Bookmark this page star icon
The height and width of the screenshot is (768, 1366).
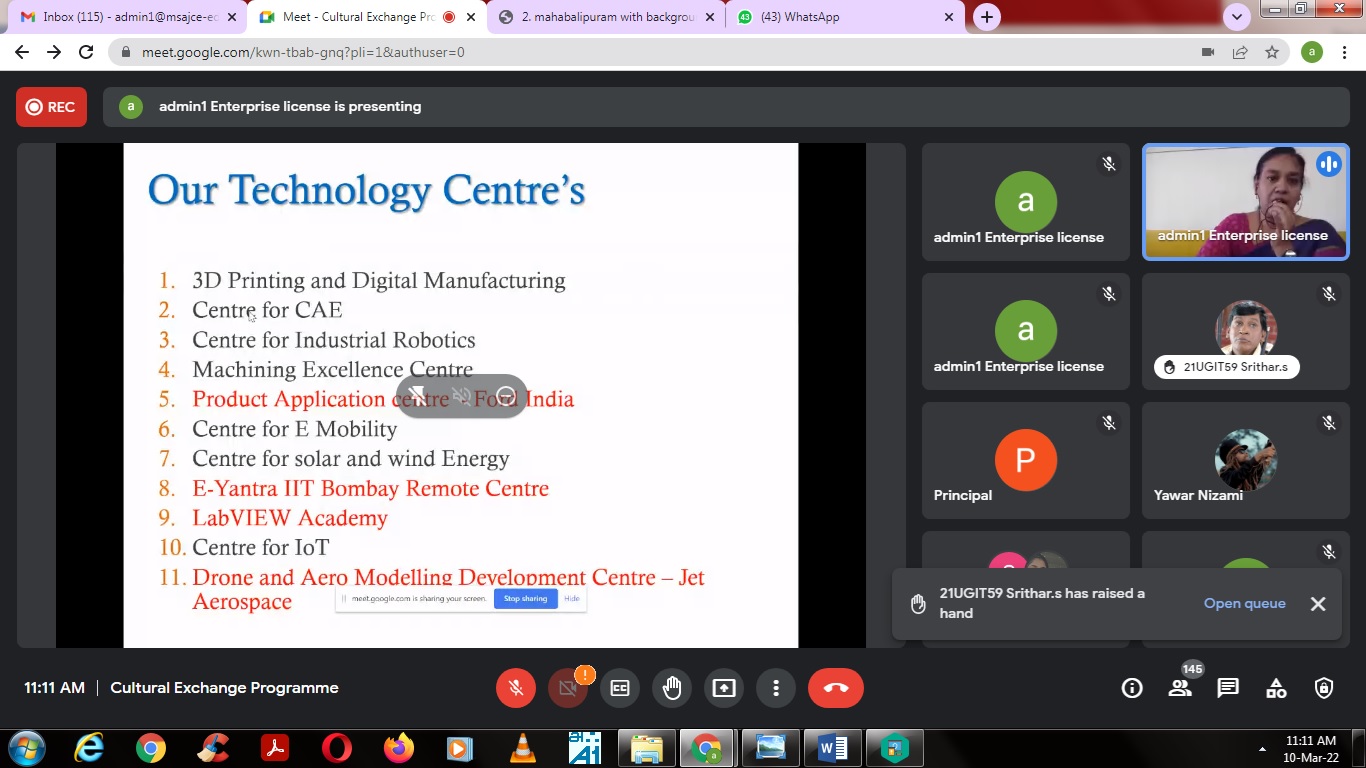click(1272, 52)
